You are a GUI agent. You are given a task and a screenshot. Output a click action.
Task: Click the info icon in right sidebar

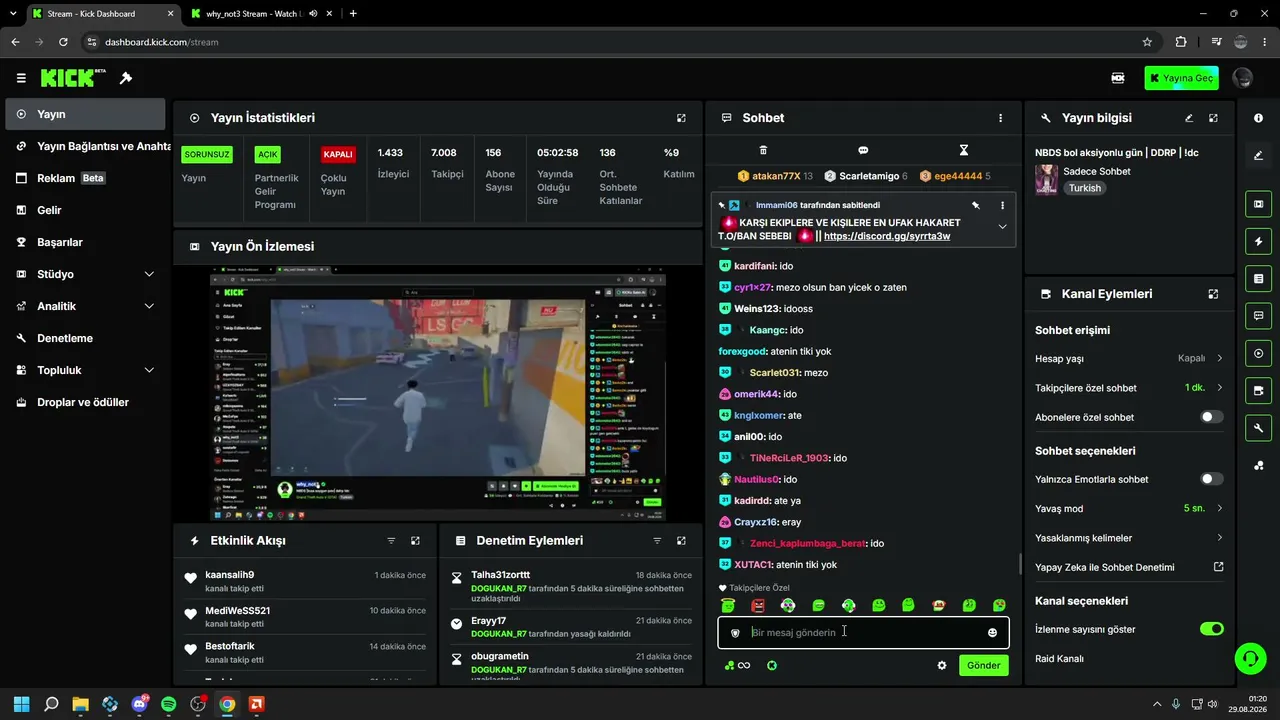tap(1258, 118)
